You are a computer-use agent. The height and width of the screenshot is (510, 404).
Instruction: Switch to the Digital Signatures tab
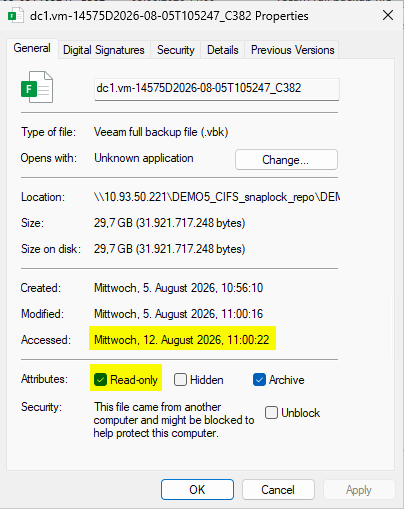(104, 50)
